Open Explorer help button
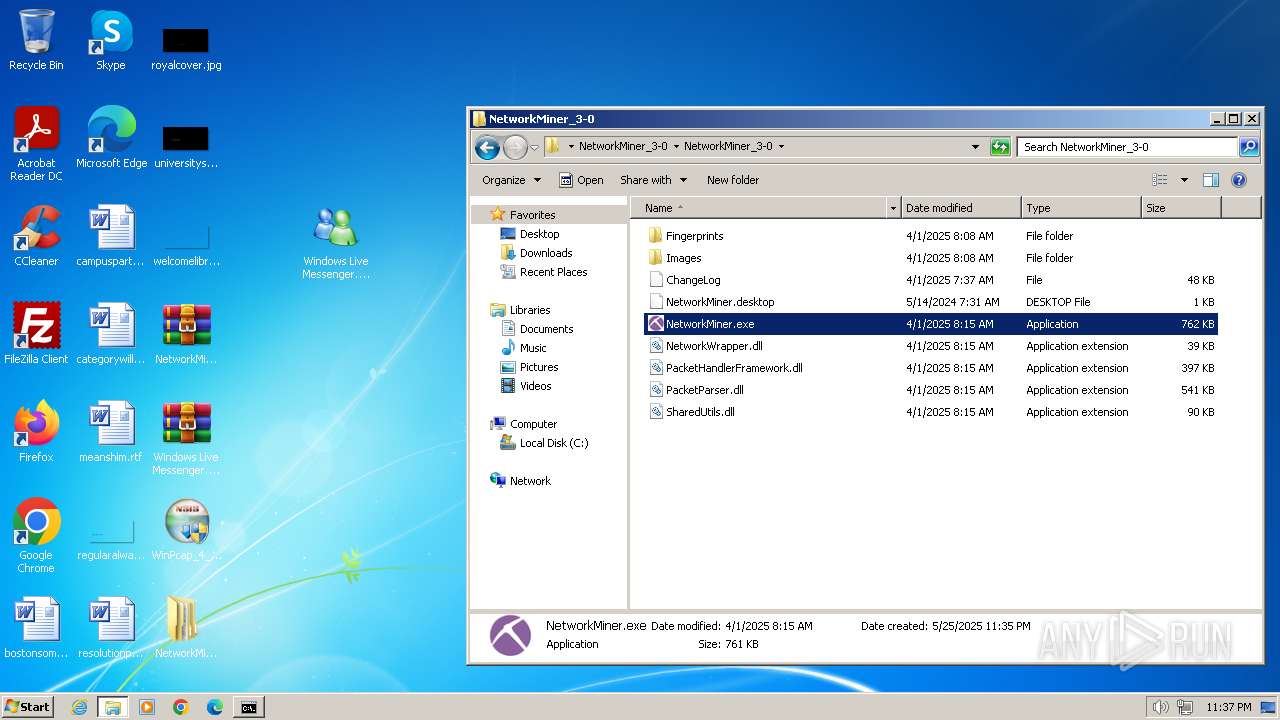1280x720 pixels. [x=1239, y=180]
